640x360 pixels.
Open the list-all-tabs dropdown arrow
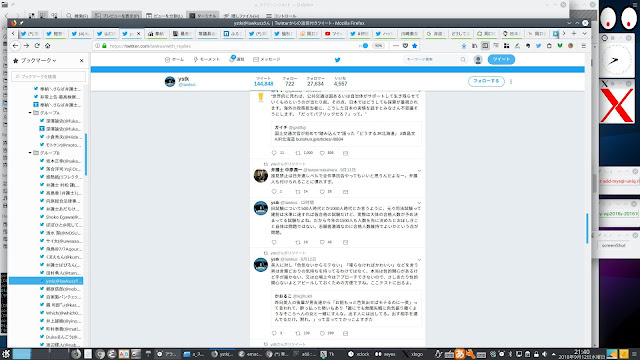coord(584,33)
